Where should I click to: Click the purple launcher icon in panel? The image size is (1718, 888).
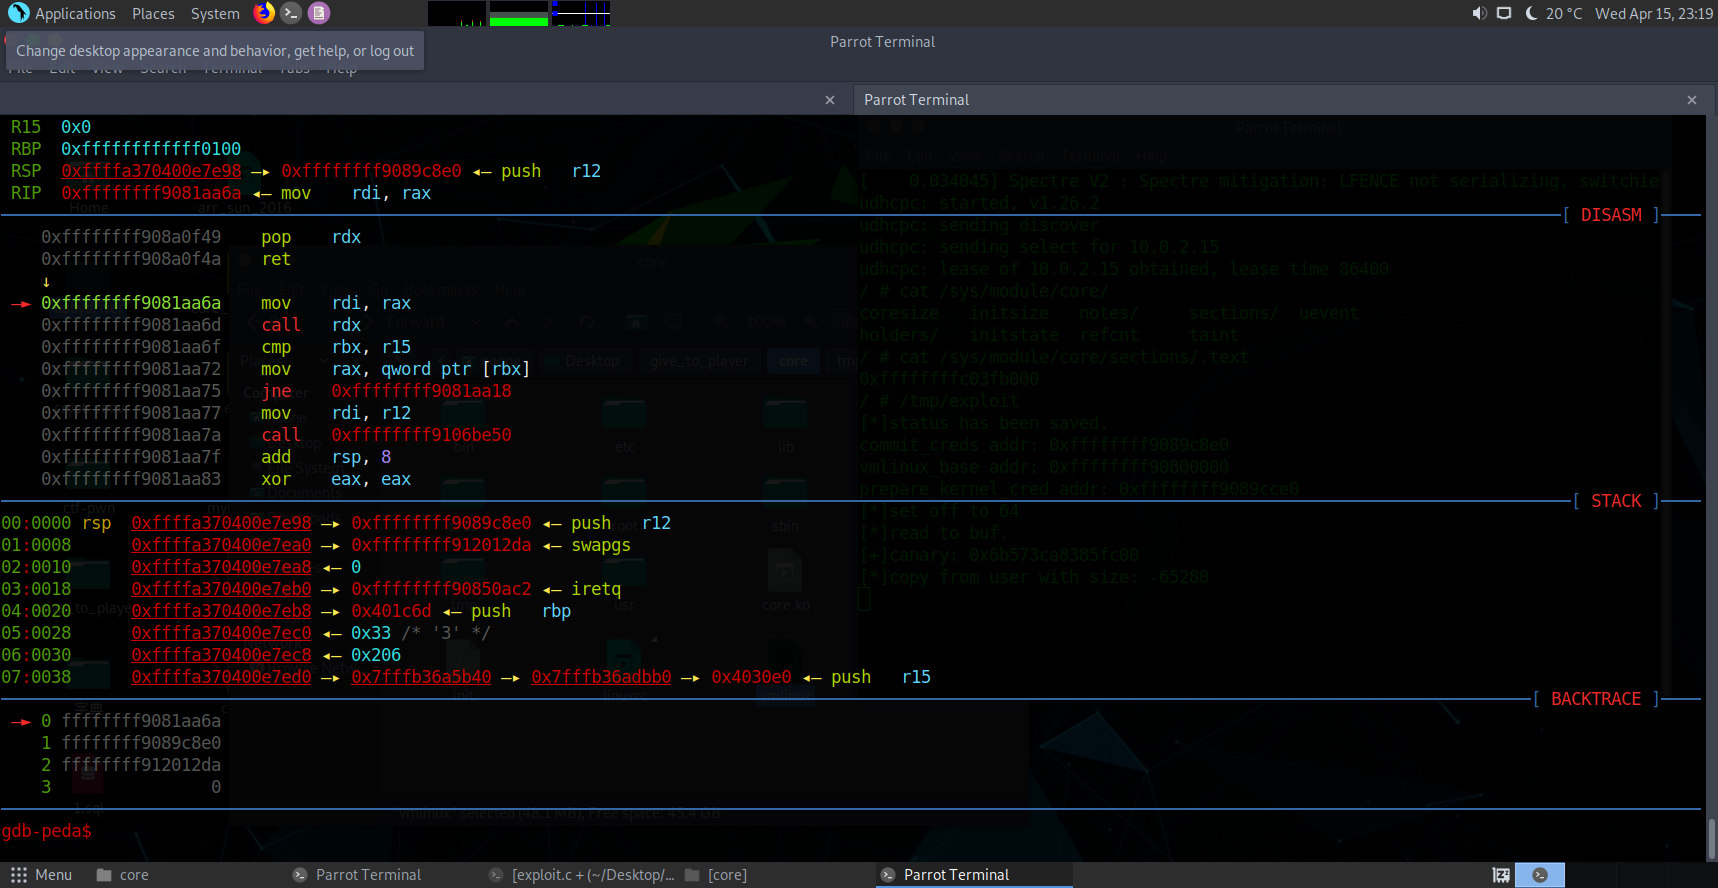(318, 13)
